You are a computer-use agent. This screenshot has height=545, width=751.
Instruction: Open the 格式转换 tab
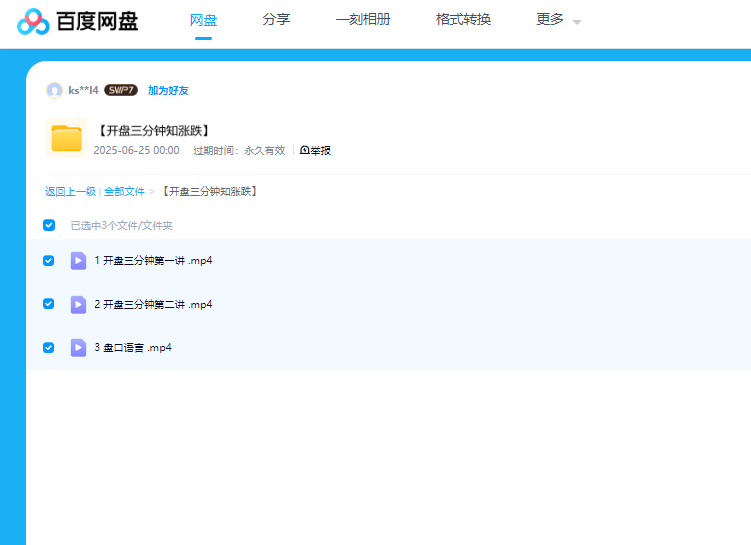click(463, 20)
